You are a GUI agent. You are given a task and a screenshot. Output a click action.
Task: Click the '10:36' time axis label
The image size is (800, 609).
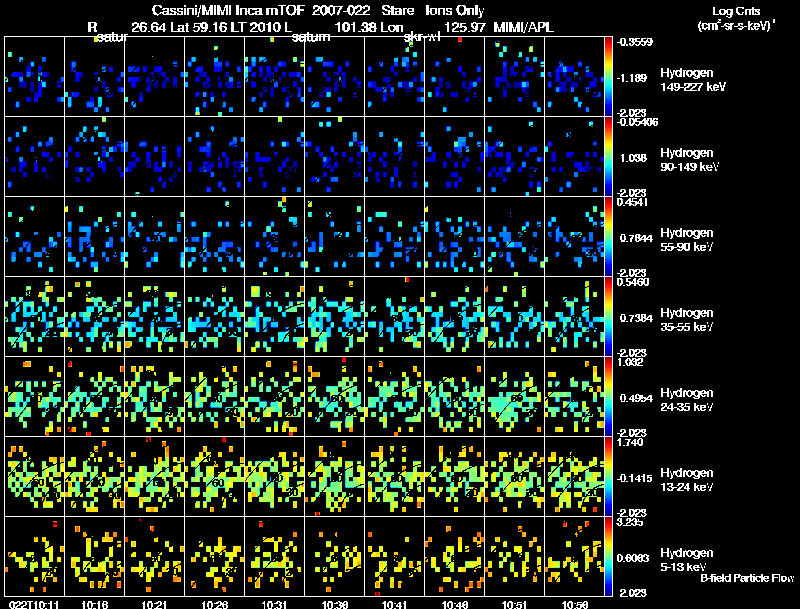pos(335,604)
